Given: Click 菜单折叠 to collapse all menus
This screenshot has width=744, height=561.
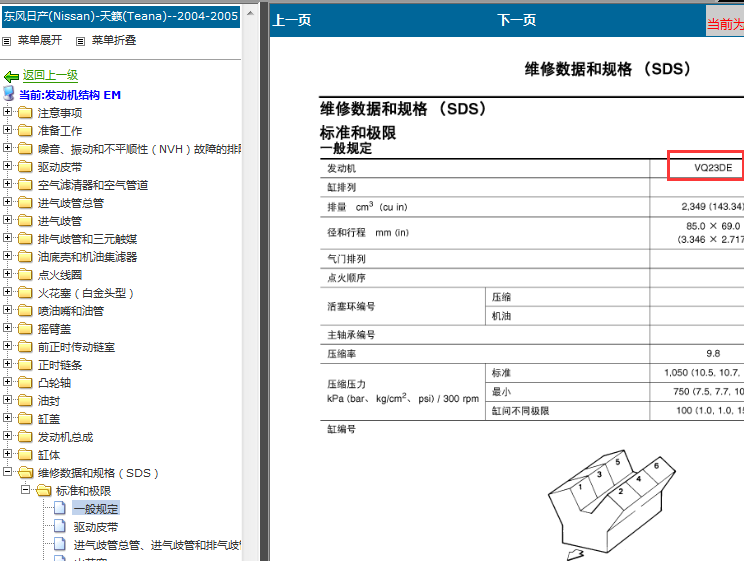Looking at the screenshot, I should click(x=114, y=40).
